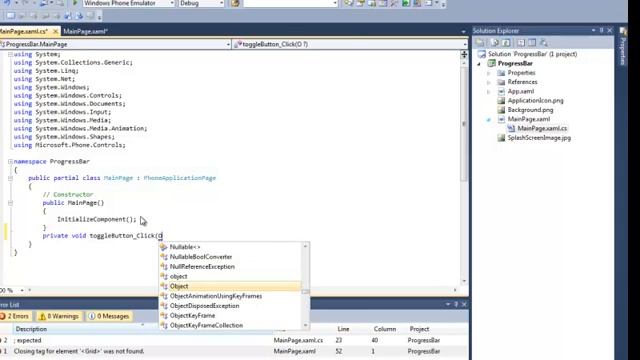This screenshot has width=640, height=360.
Task: Pin or auto-hide the Error List panel
Action: tap(456, 304)
